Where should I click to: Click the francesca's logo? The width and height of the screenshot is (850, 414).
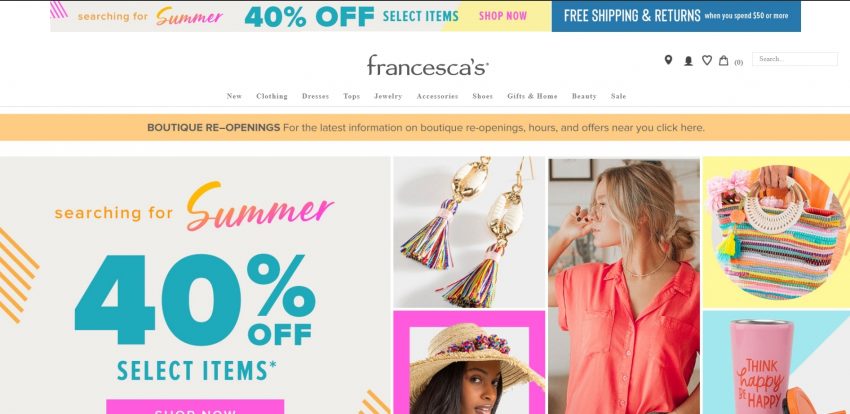(428, 65)
